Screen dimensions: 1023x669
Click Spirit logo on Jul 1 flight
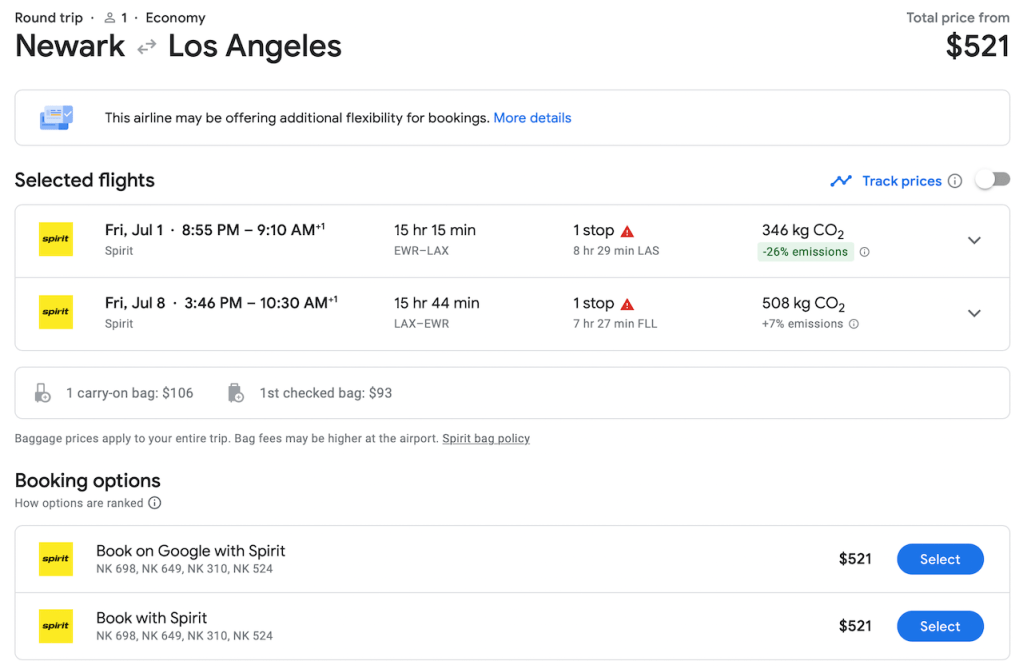coord(56,240)
